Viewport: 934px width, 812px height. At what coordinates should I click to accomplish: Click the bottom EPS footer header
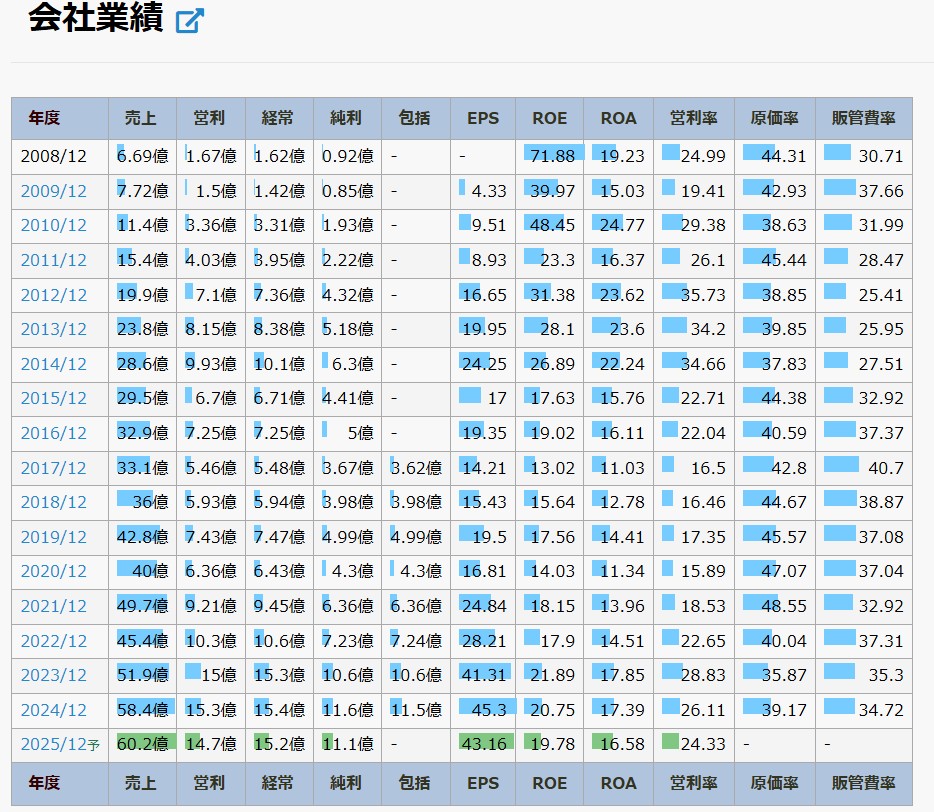click(x=483, y=783)
